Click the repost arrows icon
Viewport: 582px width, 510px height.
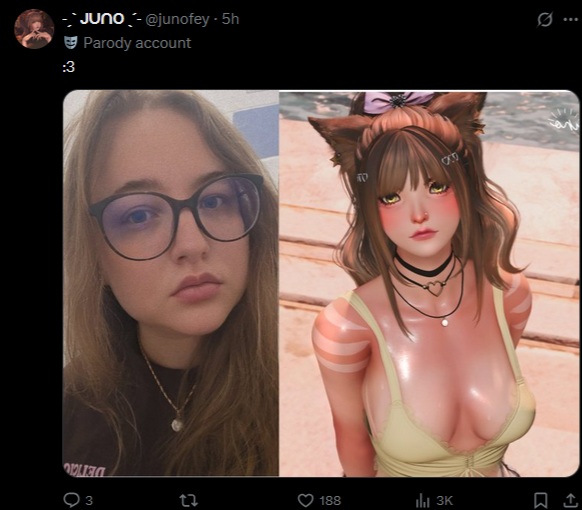point(189,500)
